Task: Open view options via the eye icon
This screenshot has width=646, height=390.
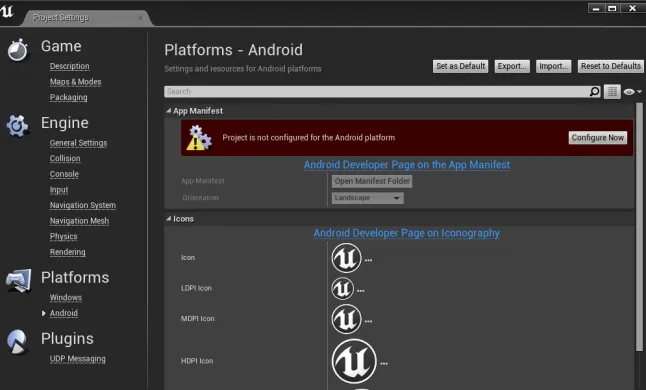Action: [632, 91]
